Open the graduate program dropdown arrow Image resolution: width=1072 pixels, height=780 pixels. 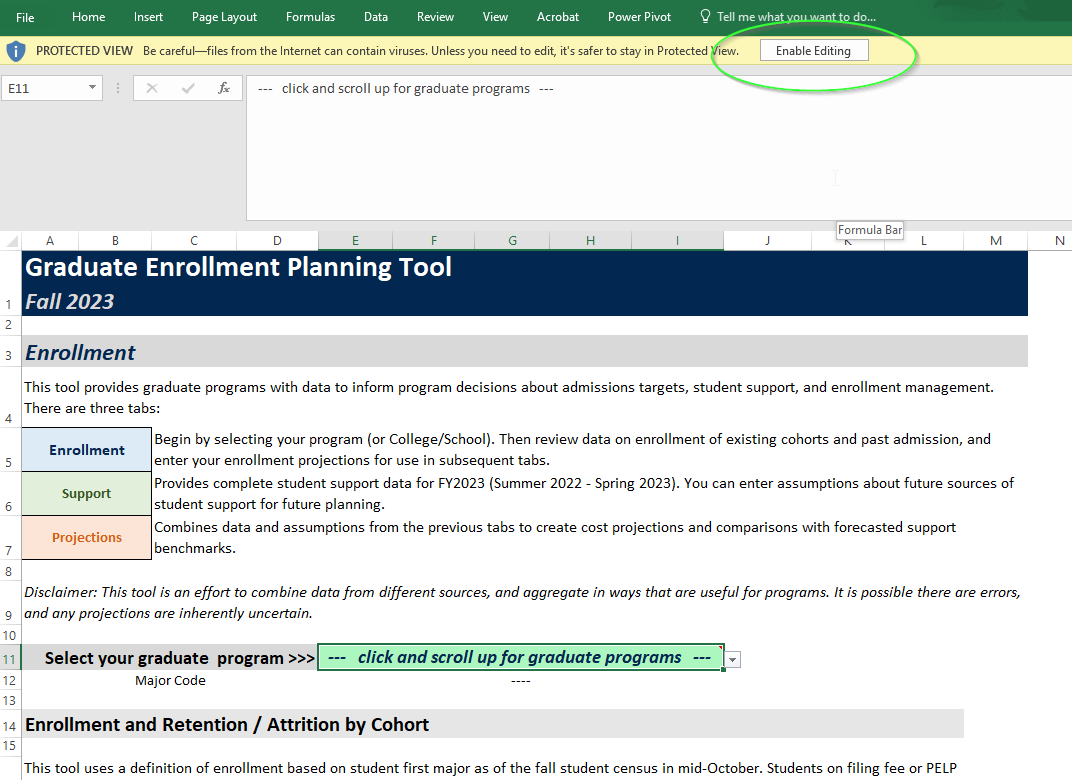[733, 659]
